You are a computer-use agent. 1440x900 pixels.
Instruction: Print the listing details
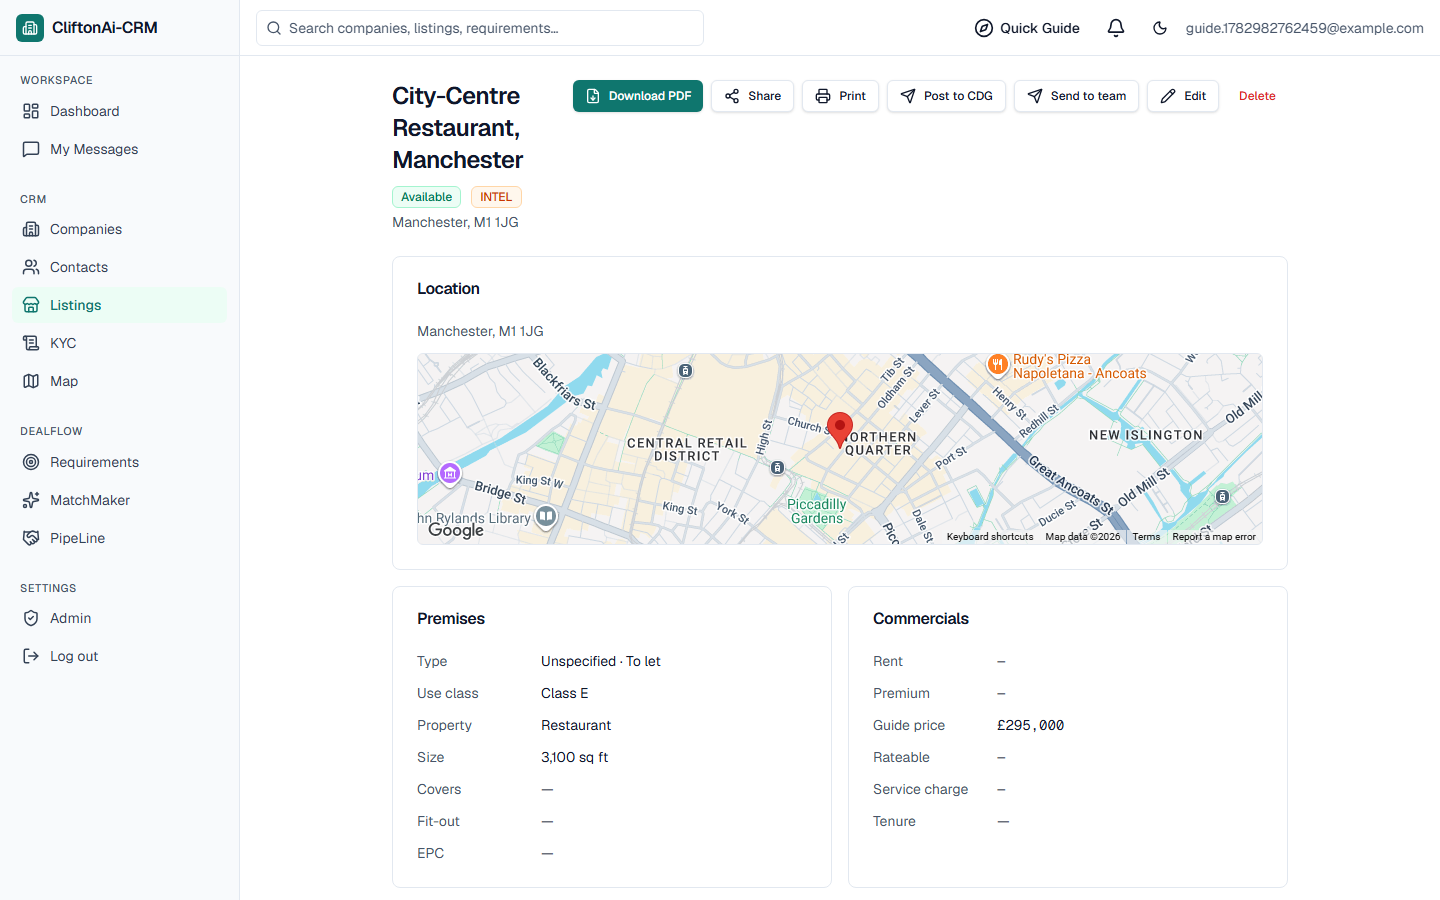coord(840,96)
